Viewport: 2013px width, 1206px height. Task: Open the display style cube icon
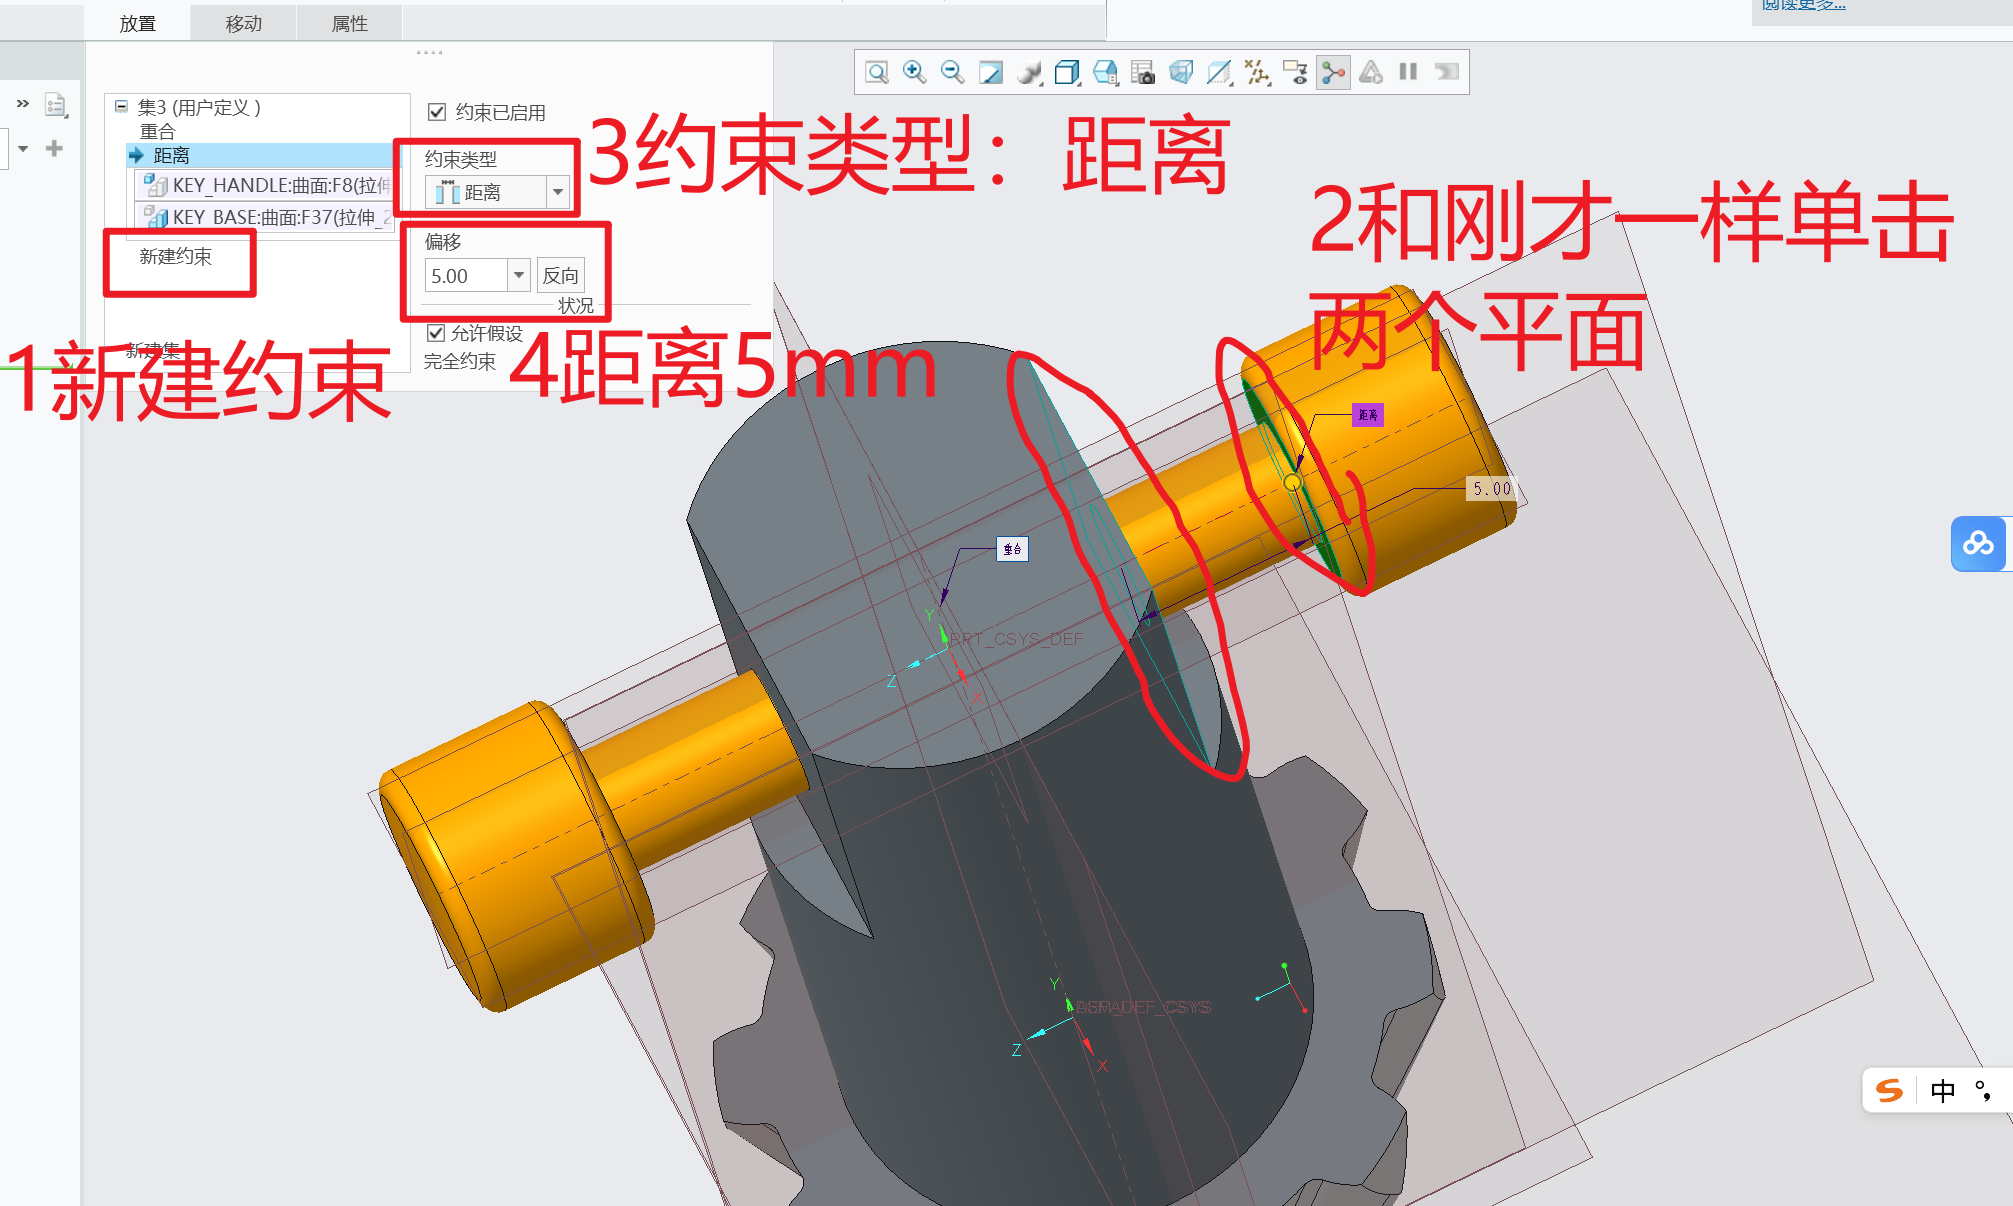(1068, 71)
